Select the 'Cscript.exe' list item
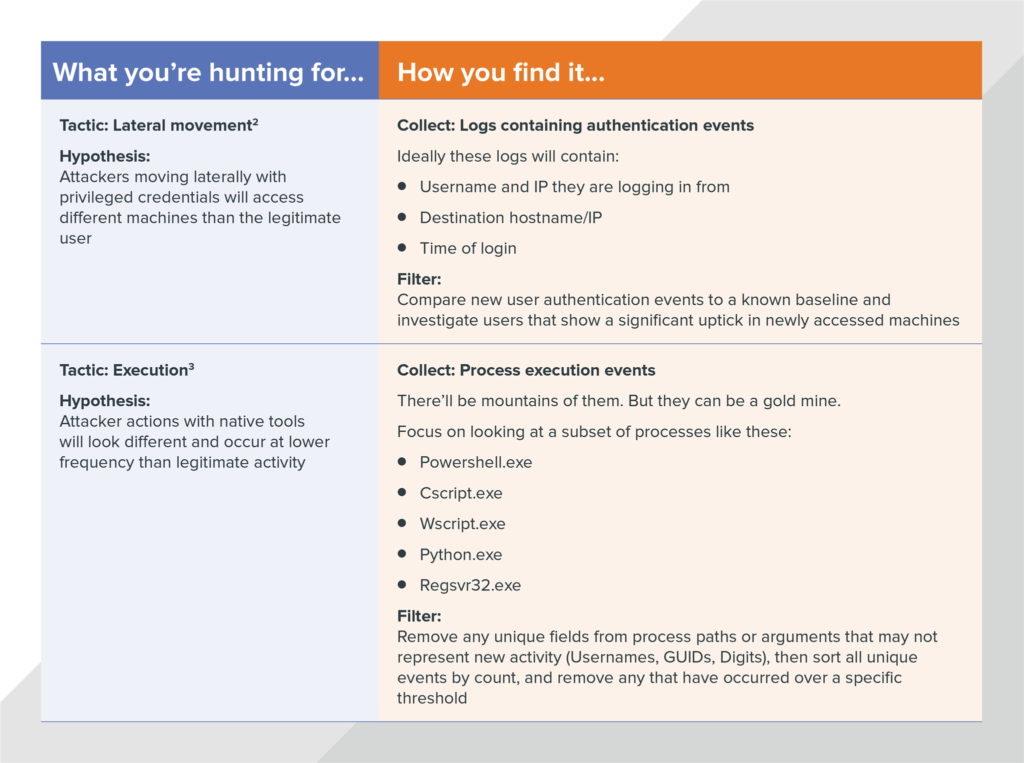Image resolution: width=1024 pixels, height=763 pixels. pyautogui.click(x=460, y=493)
